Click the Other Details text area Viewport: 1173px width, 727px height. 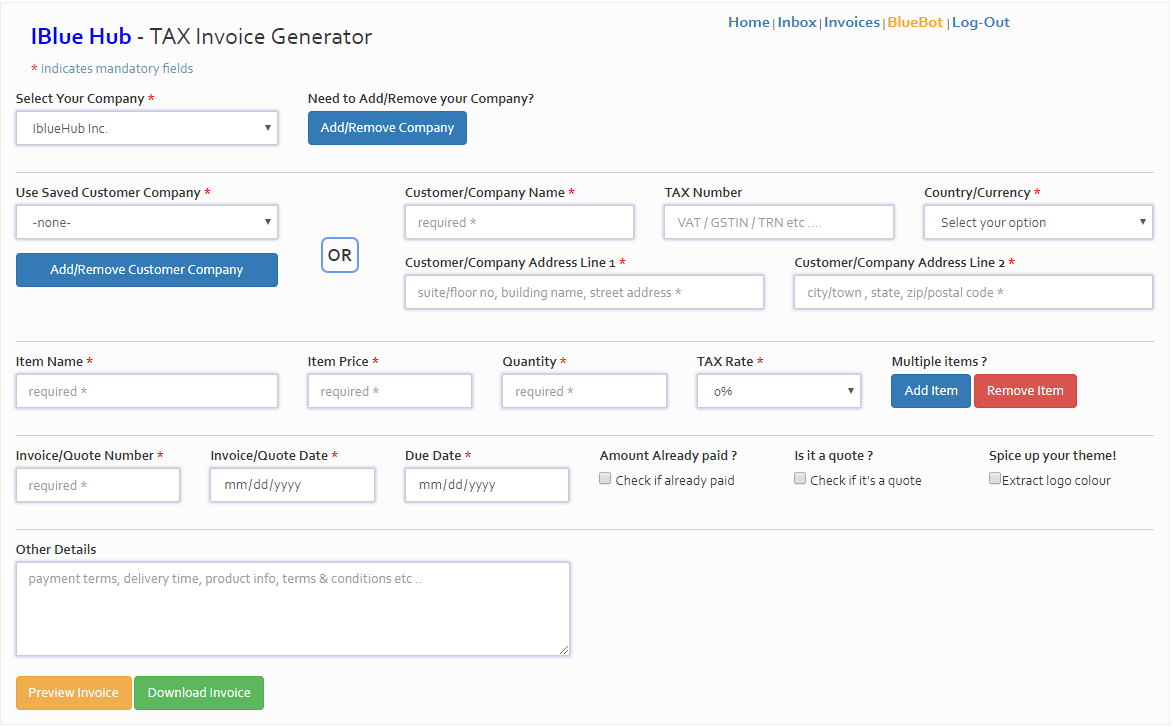click(293, 609)
